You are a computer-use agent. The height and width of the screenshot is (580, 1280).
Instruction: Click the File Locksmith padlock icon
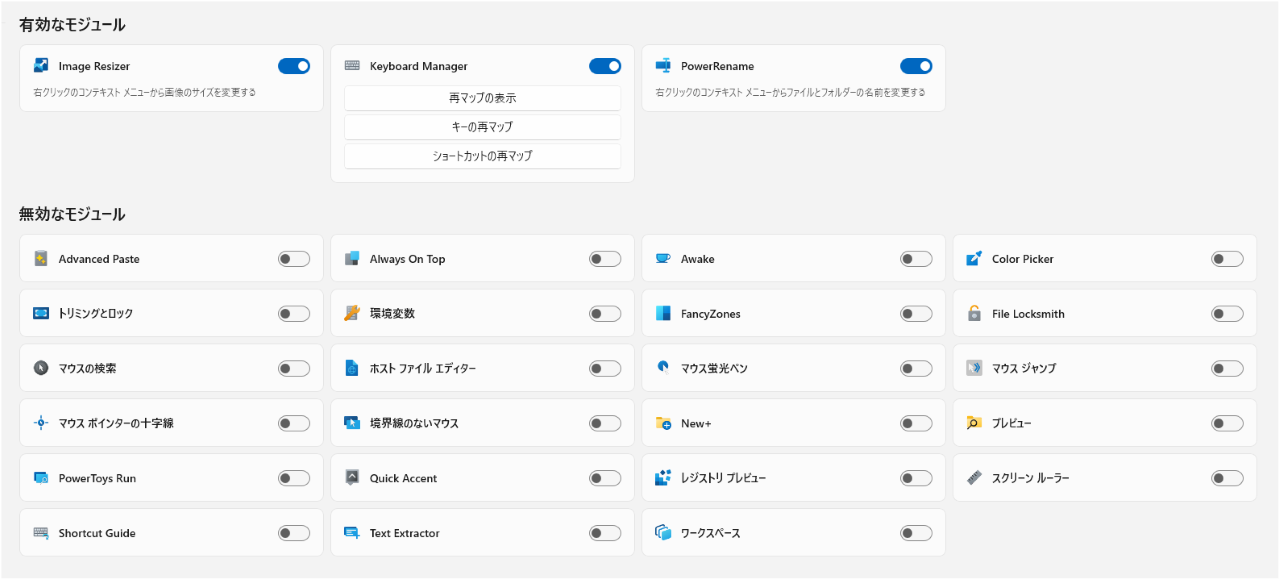tap(974, 314)
